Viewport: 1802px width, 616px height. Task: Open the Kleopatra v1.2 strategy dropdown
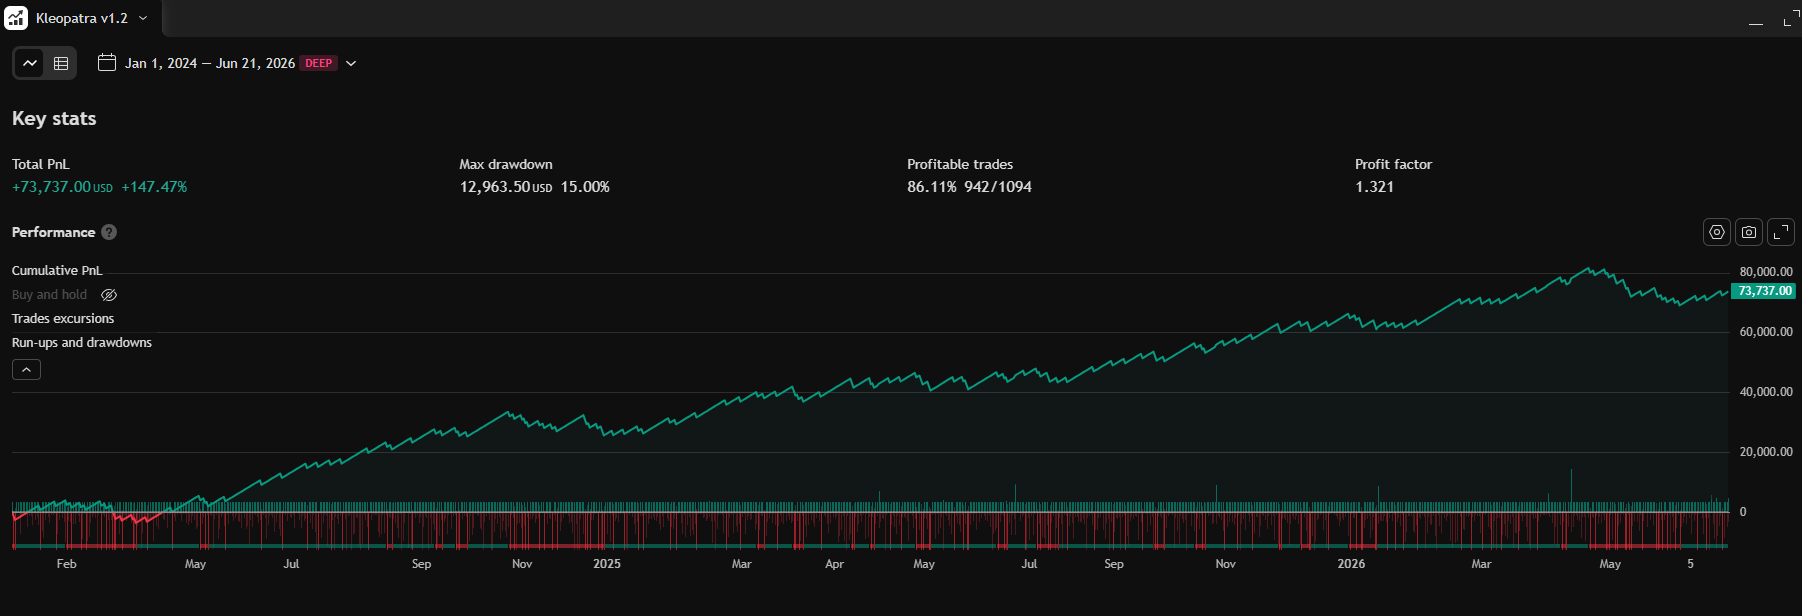91,18
